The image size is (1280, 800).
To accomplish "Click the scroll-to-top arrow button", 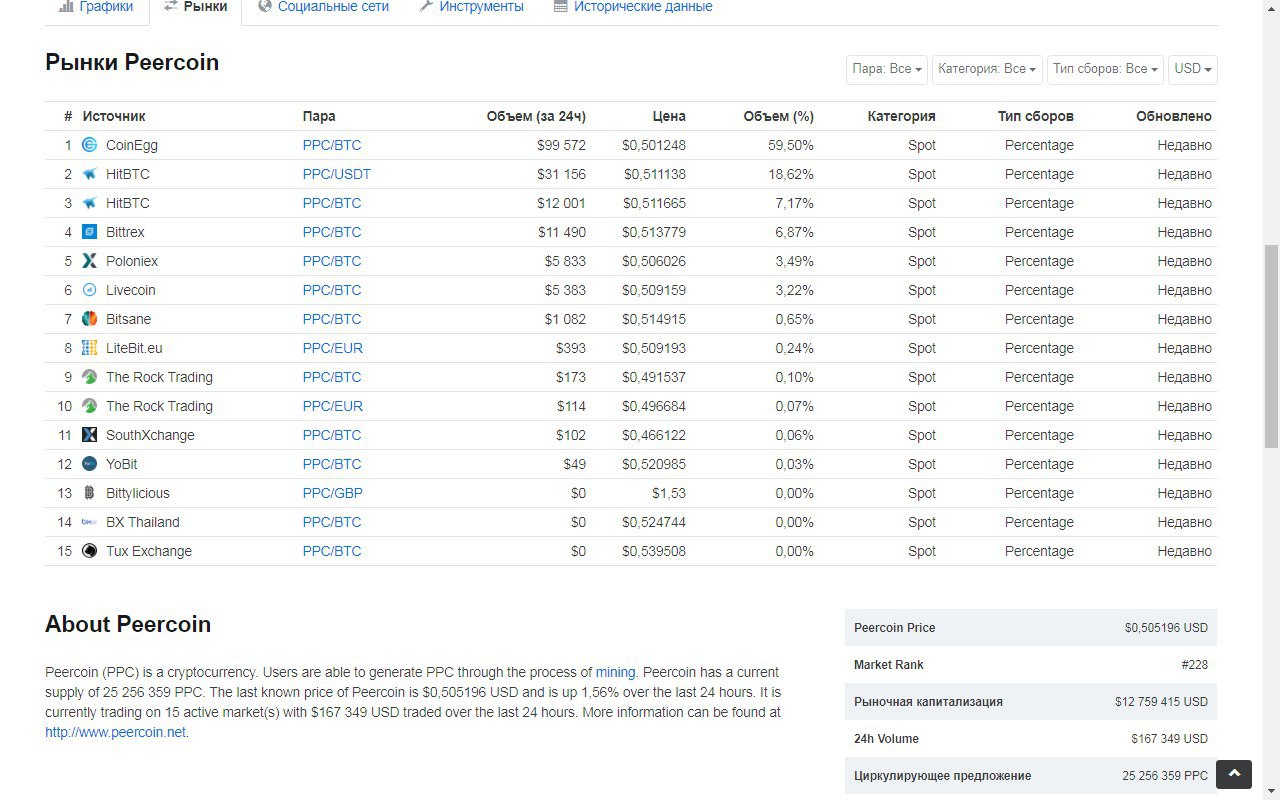I will point(1234,774).
